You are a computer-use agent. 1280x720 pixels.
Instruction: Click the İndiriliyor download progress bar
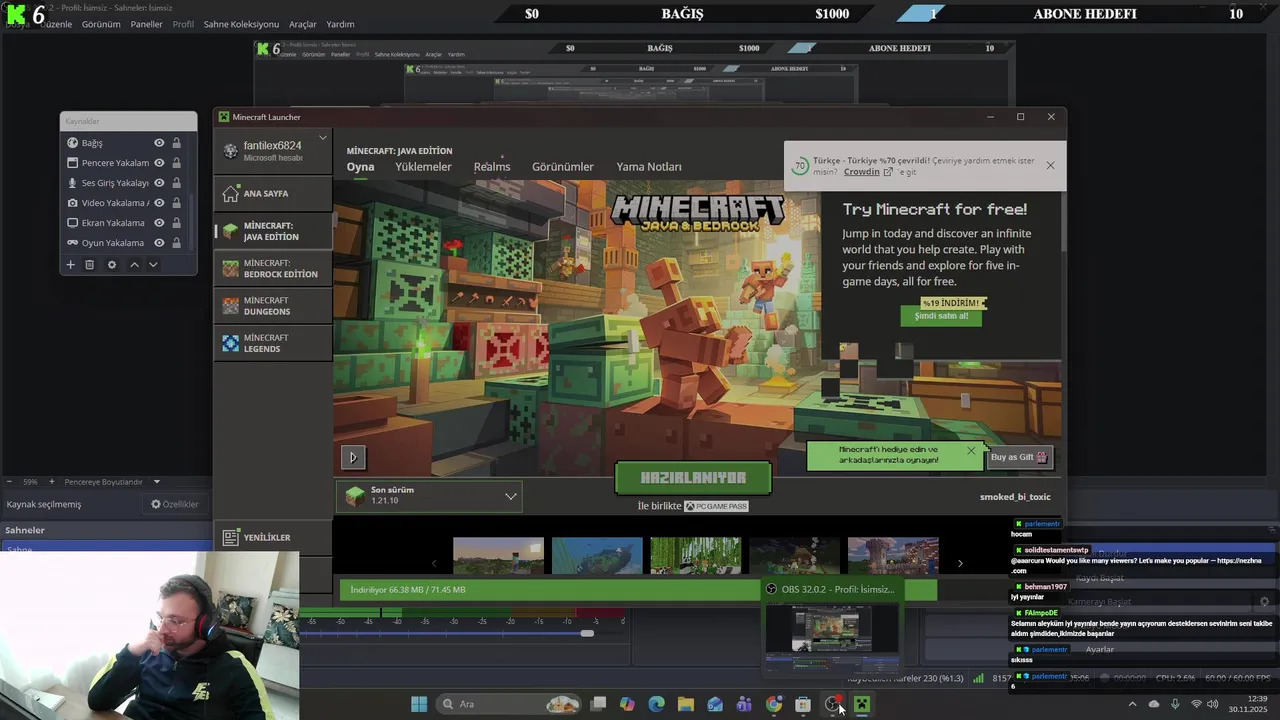point(638,590)
